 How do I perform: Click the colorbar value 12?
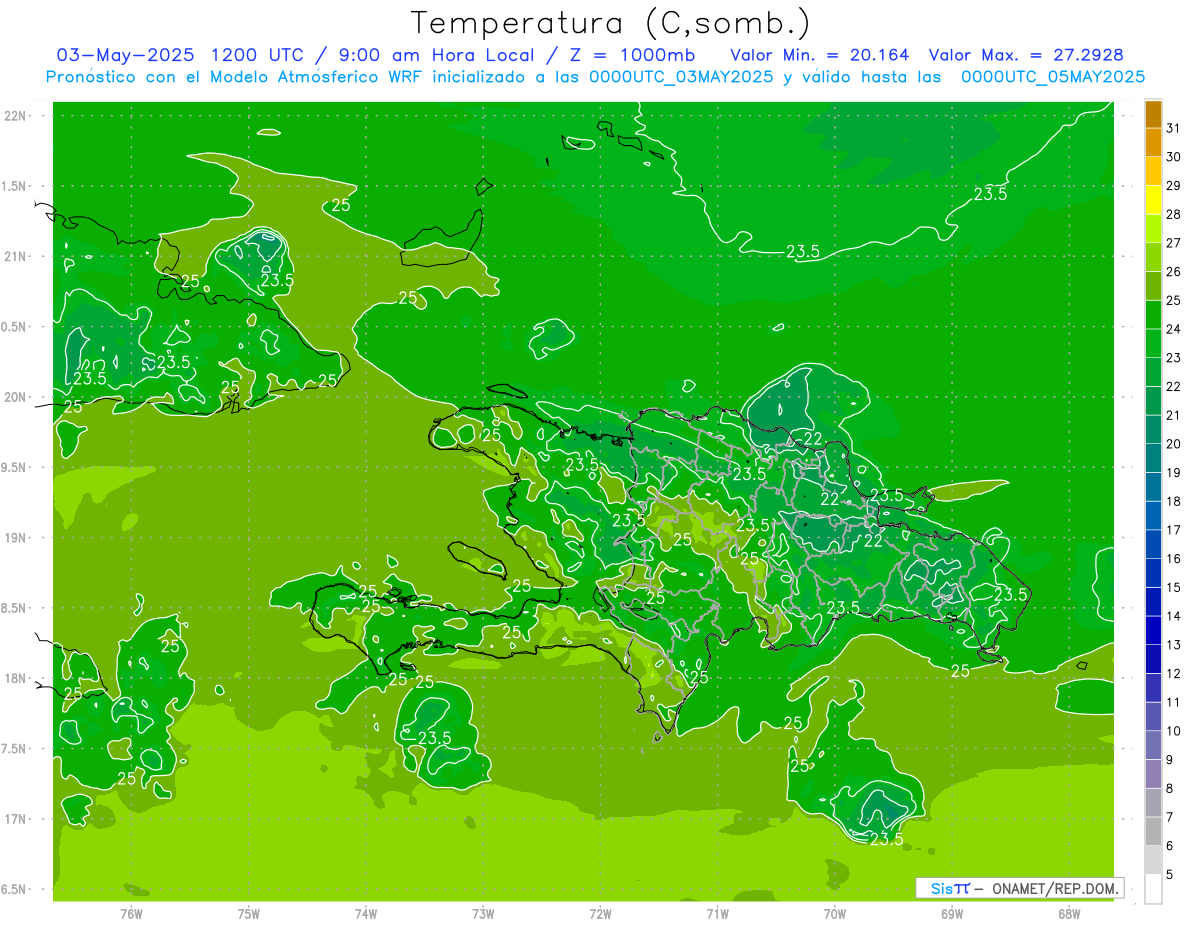coord(1174,674)
